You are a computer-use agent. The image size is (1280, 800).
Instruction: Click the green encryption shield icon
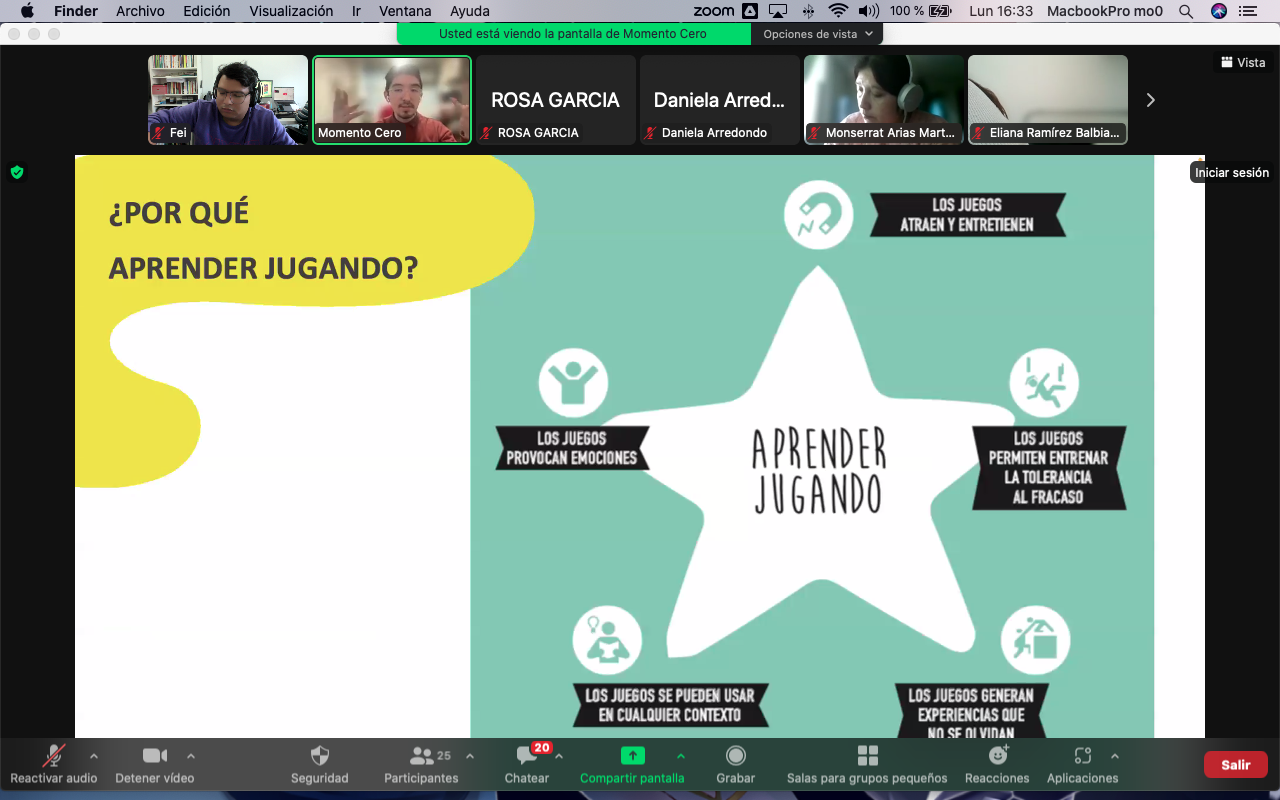click(17, 172)
